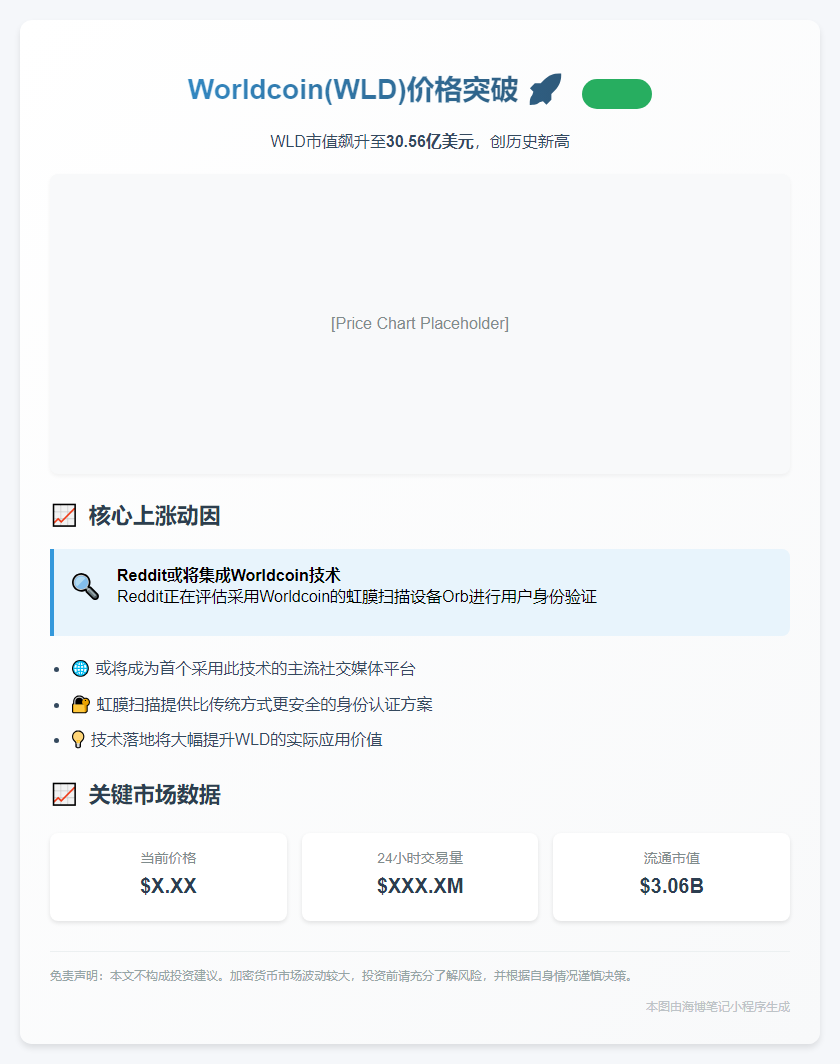Click the lock icon in second bullet

coord(81,705)
